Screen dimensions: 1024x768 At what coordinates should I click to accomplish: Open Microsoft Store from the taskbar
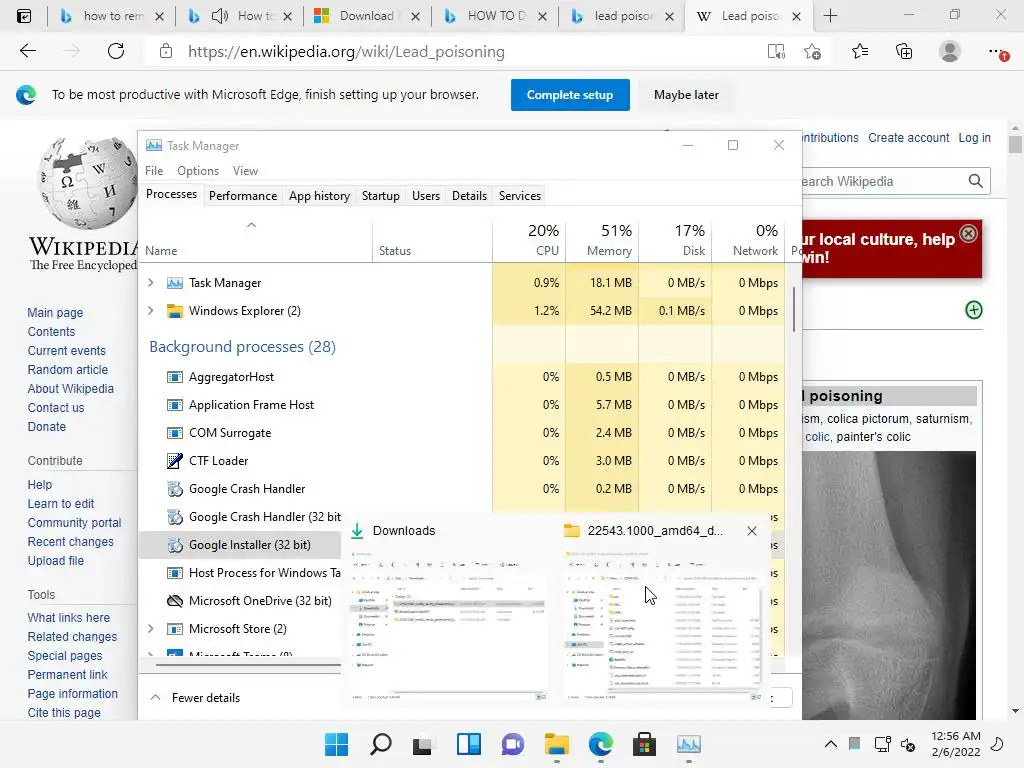(645, 744)
